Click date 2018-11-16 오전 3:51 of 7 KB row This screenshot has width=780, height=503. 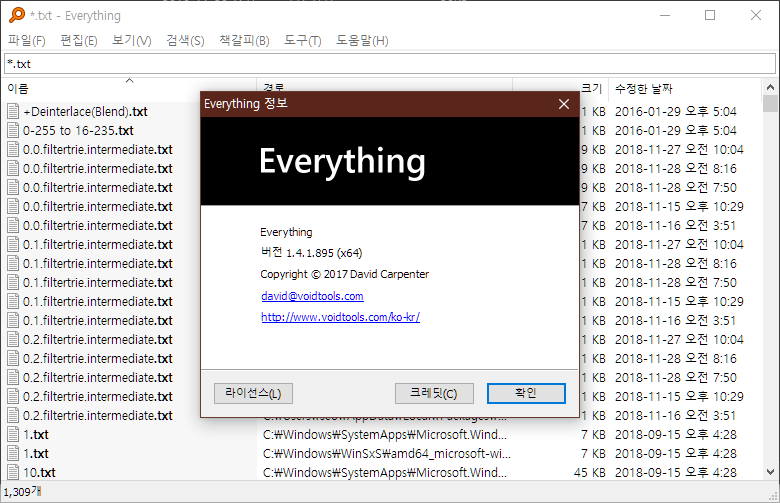click(x=675, y=225)
